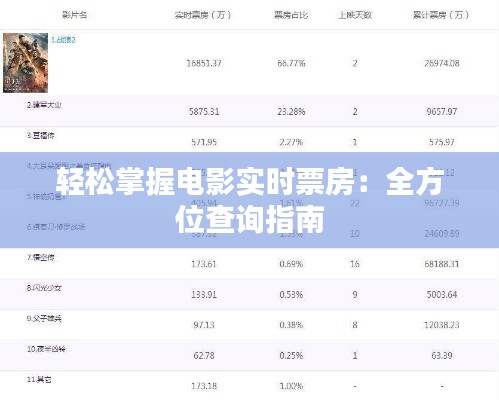Click the 11.其它 row label
499x400 pixels.
pos(39,379)
